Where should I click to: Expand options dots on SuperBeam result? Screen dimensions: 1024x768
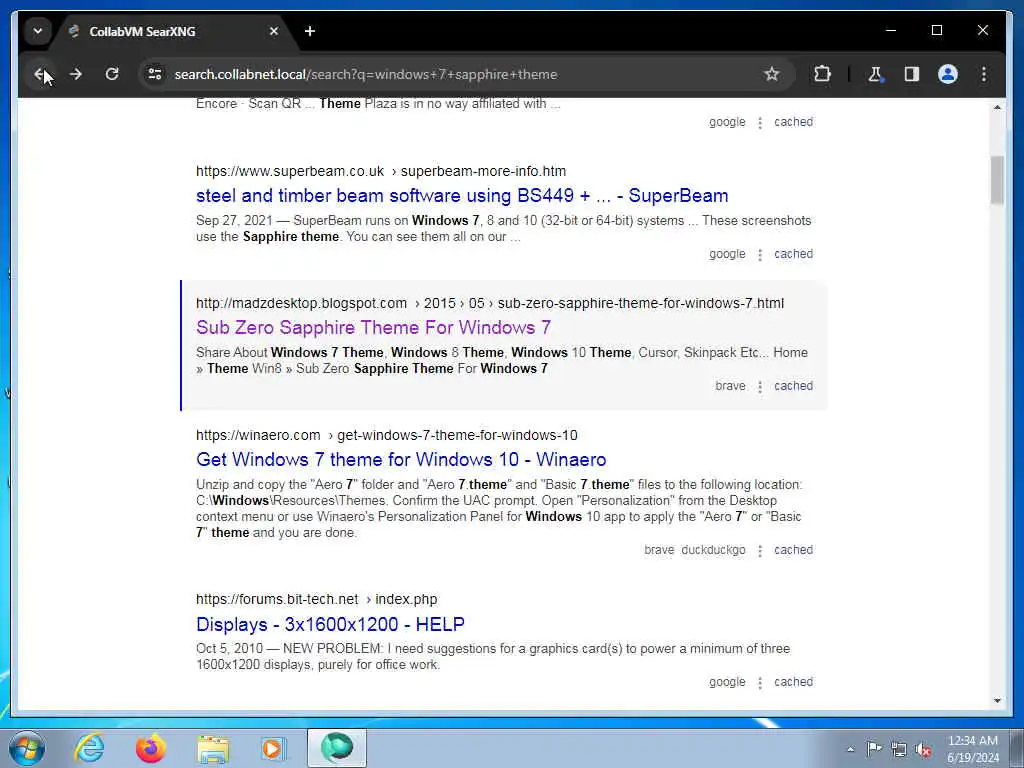[x=760, y=254]
